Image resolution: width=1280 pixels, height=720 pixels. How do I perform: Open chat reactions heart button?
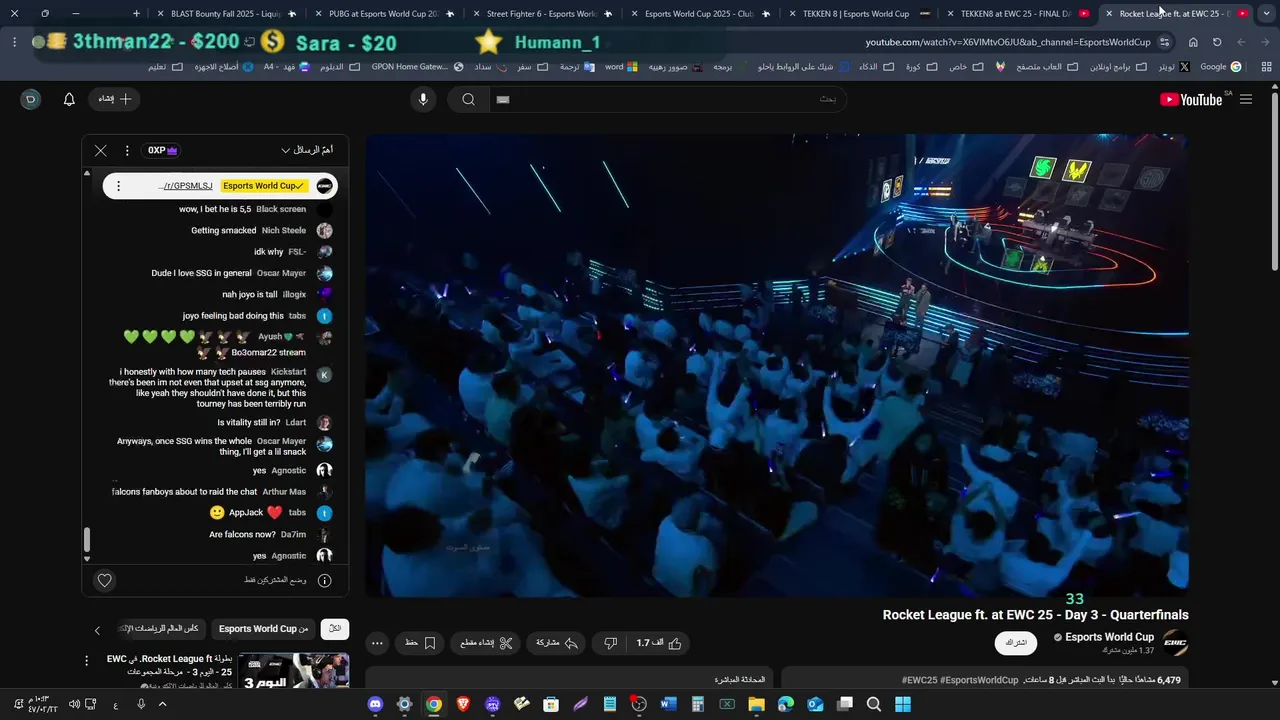tap(105, 580)
